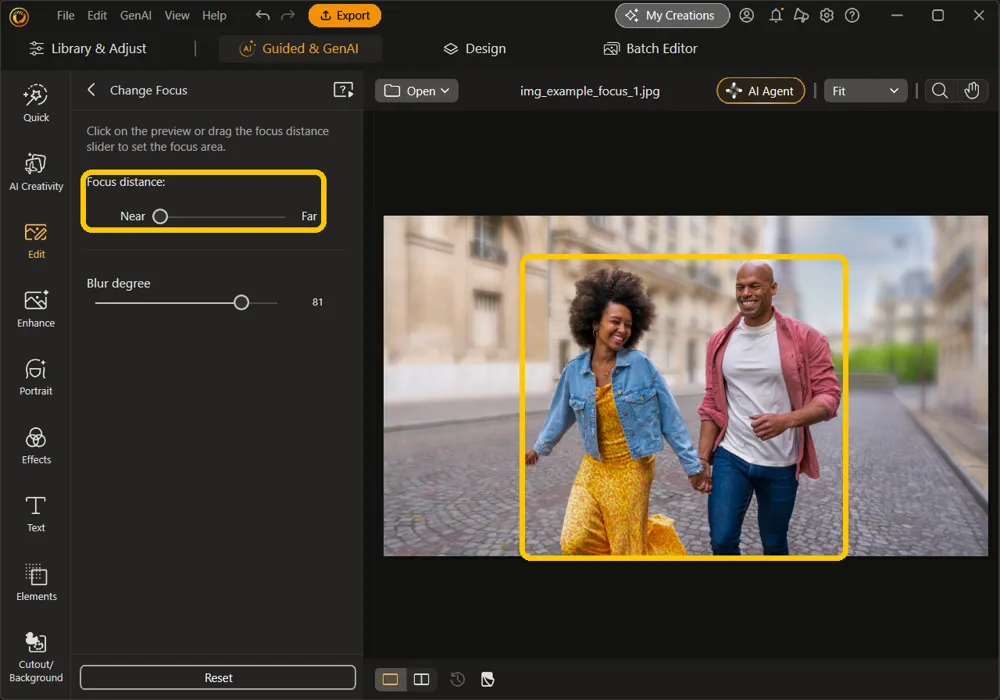Open the notifications bell

pos(776,15)
